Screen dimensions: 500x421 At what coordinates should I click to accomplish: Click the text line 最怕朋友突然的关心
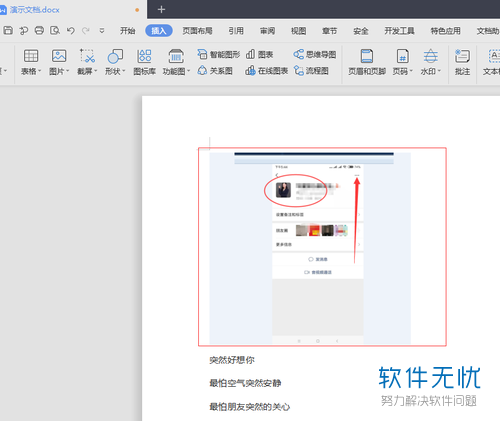coord(249,407)
